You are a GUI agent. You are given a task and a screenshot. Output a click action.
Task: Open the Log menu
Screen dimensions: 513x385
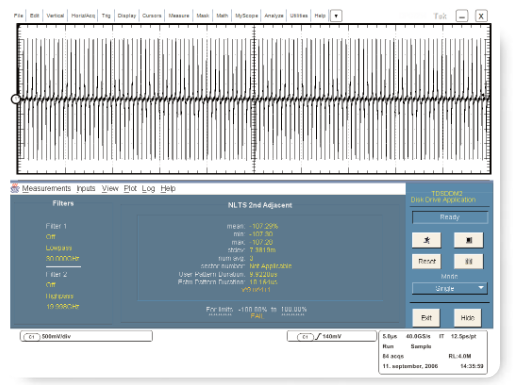click(148, 188)
